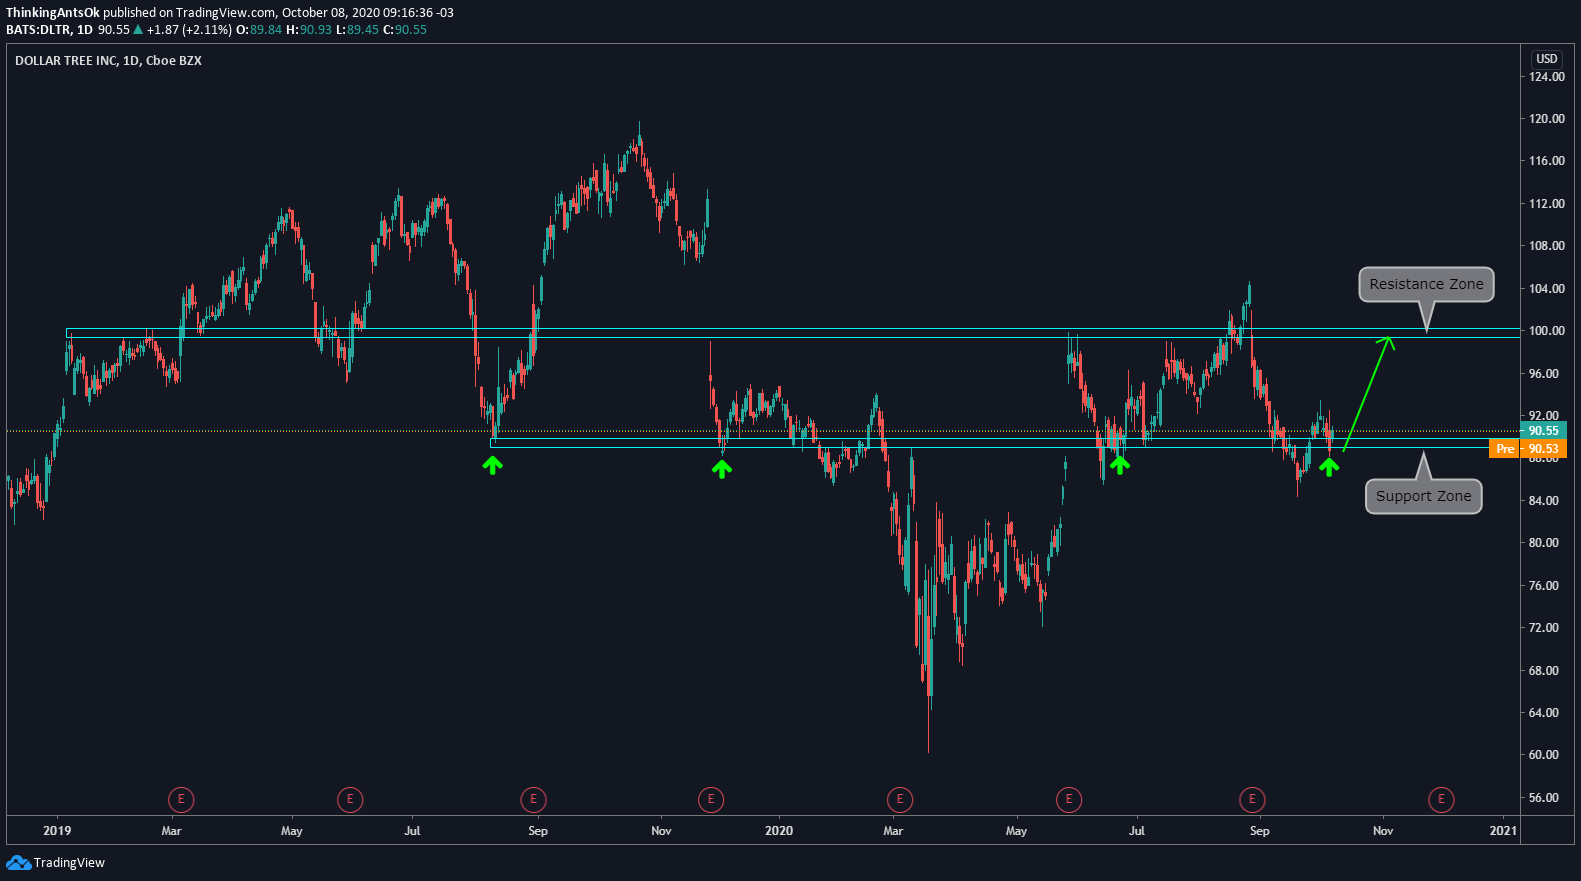Select the Resistance Zone callout label
Viewport: 1581px width, 881px height.
click(1427, 284)
